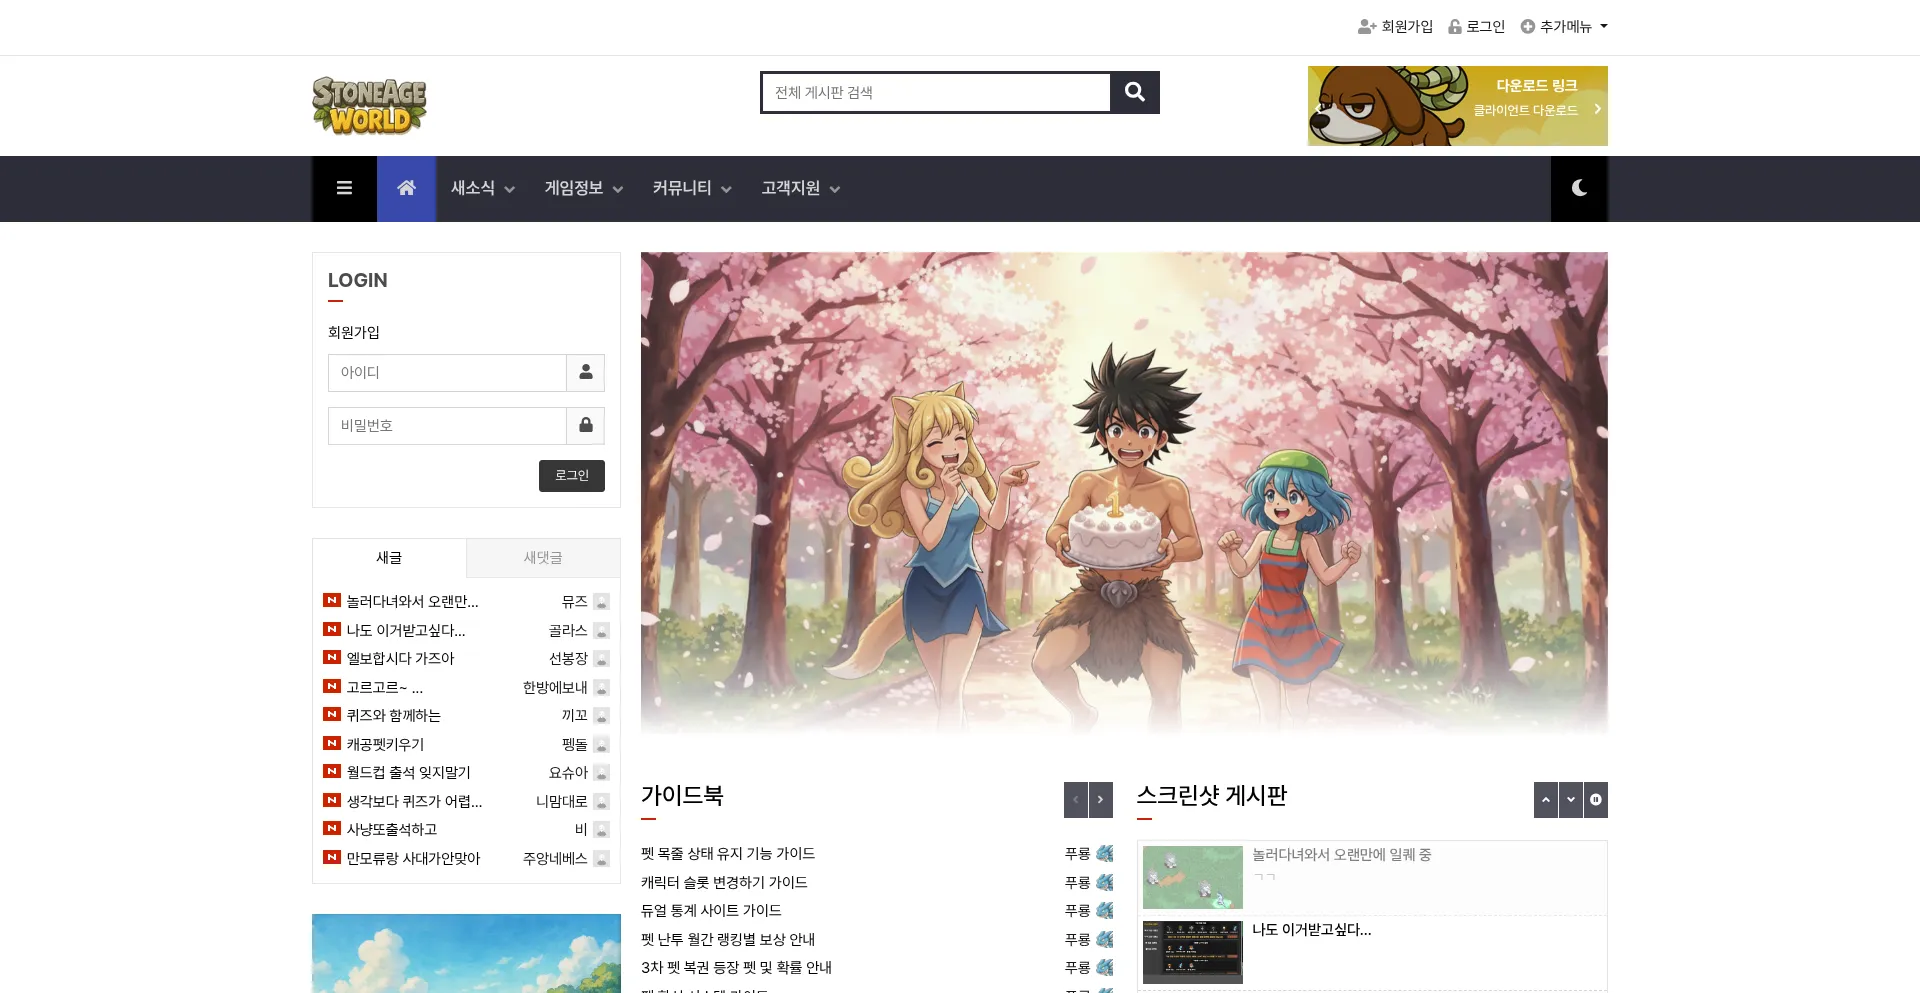Open the hamburger menu in navigation bar

tap(344, 188)
